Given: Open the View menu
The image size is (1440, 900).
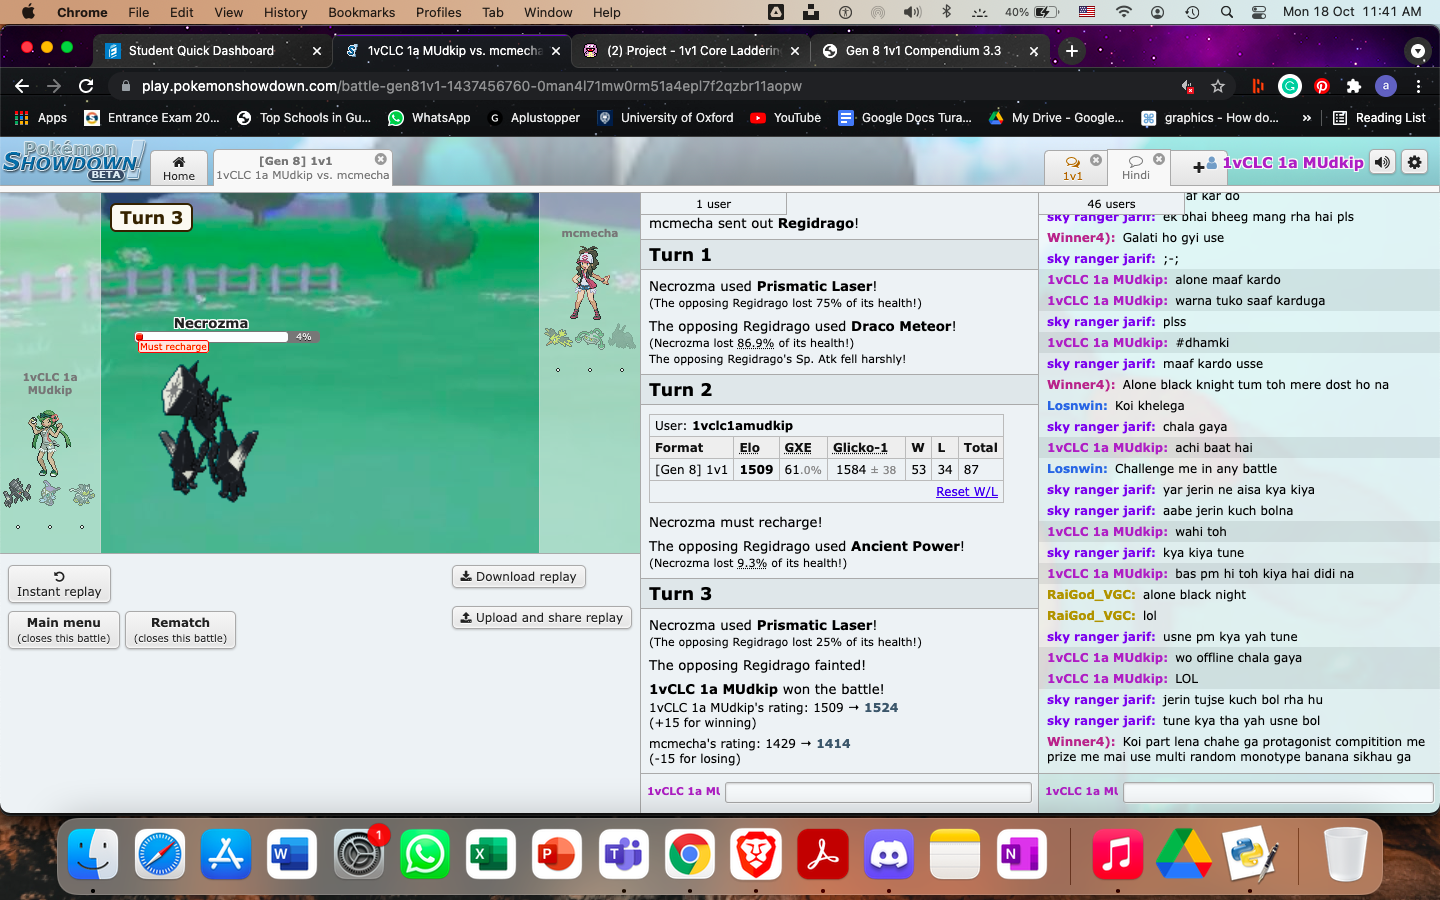Looking at the screenshot, I should pos(228,12).
